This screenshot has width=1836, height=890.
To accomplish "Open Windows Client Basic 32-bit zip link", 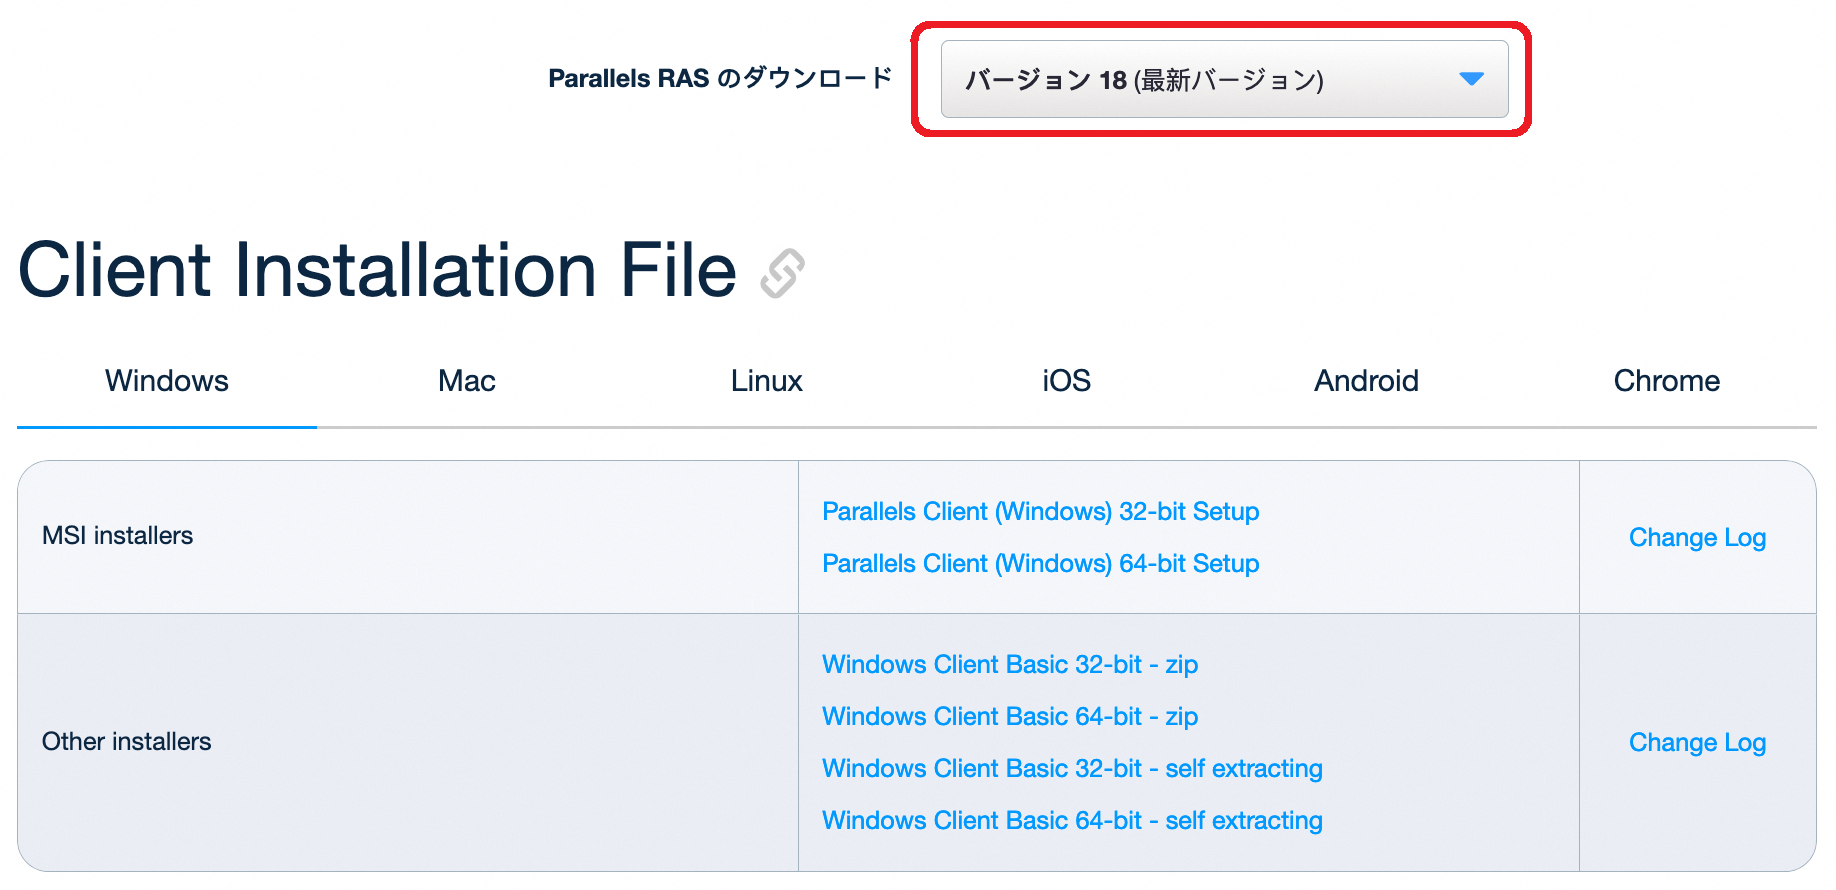I will click(1009, 665).
